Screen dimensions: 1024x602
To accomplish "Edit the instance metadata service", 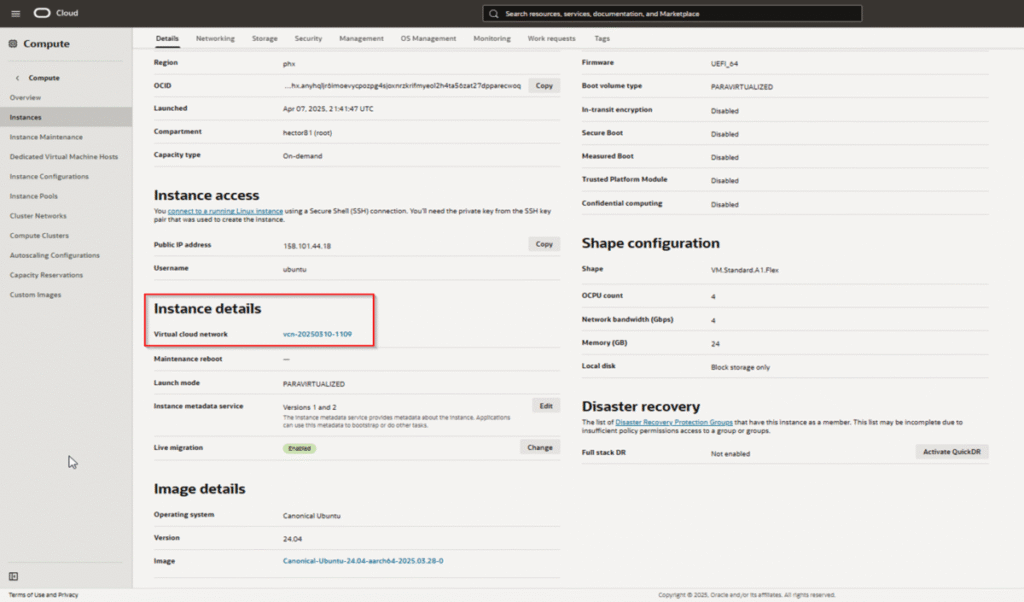I will 545,406.
